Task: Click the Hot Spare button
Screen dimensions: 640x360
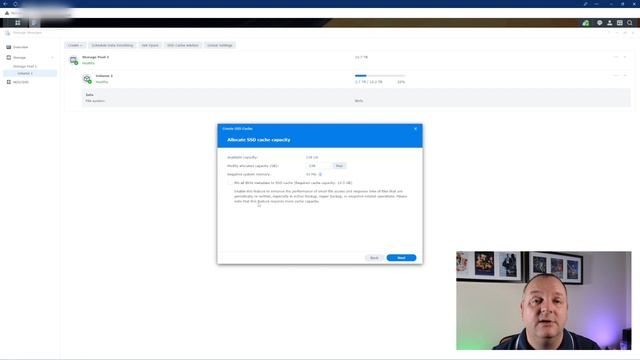Action: [x=150, y=45]
